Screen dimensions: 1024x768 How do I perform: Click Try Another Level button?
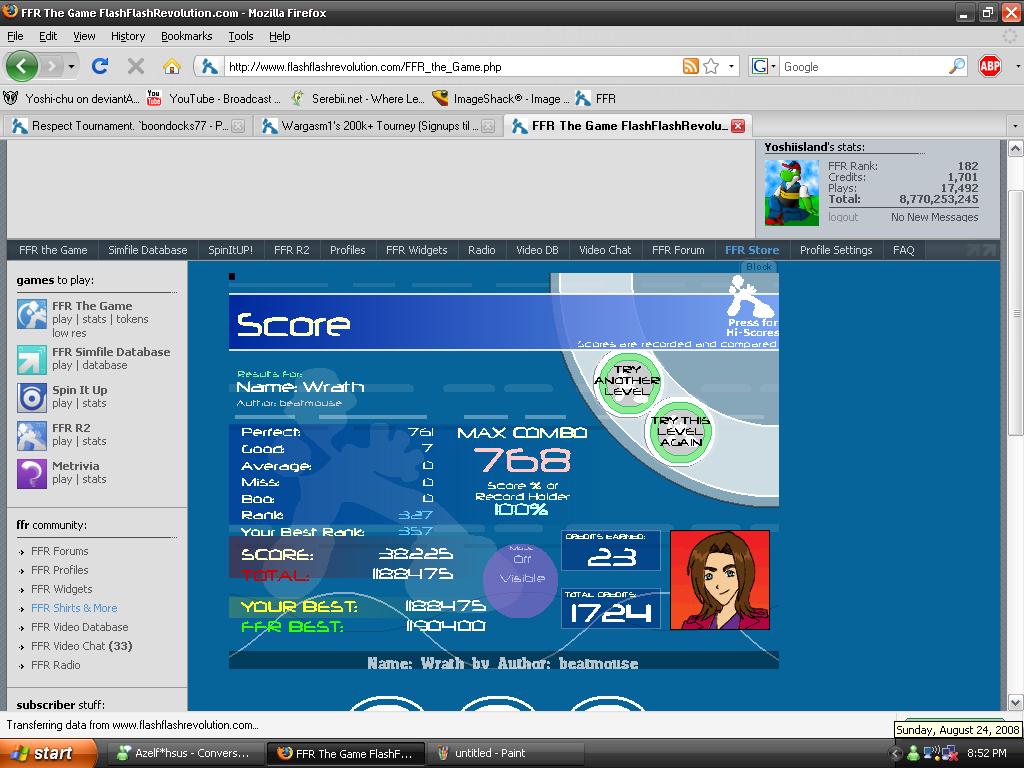[627, 381]
